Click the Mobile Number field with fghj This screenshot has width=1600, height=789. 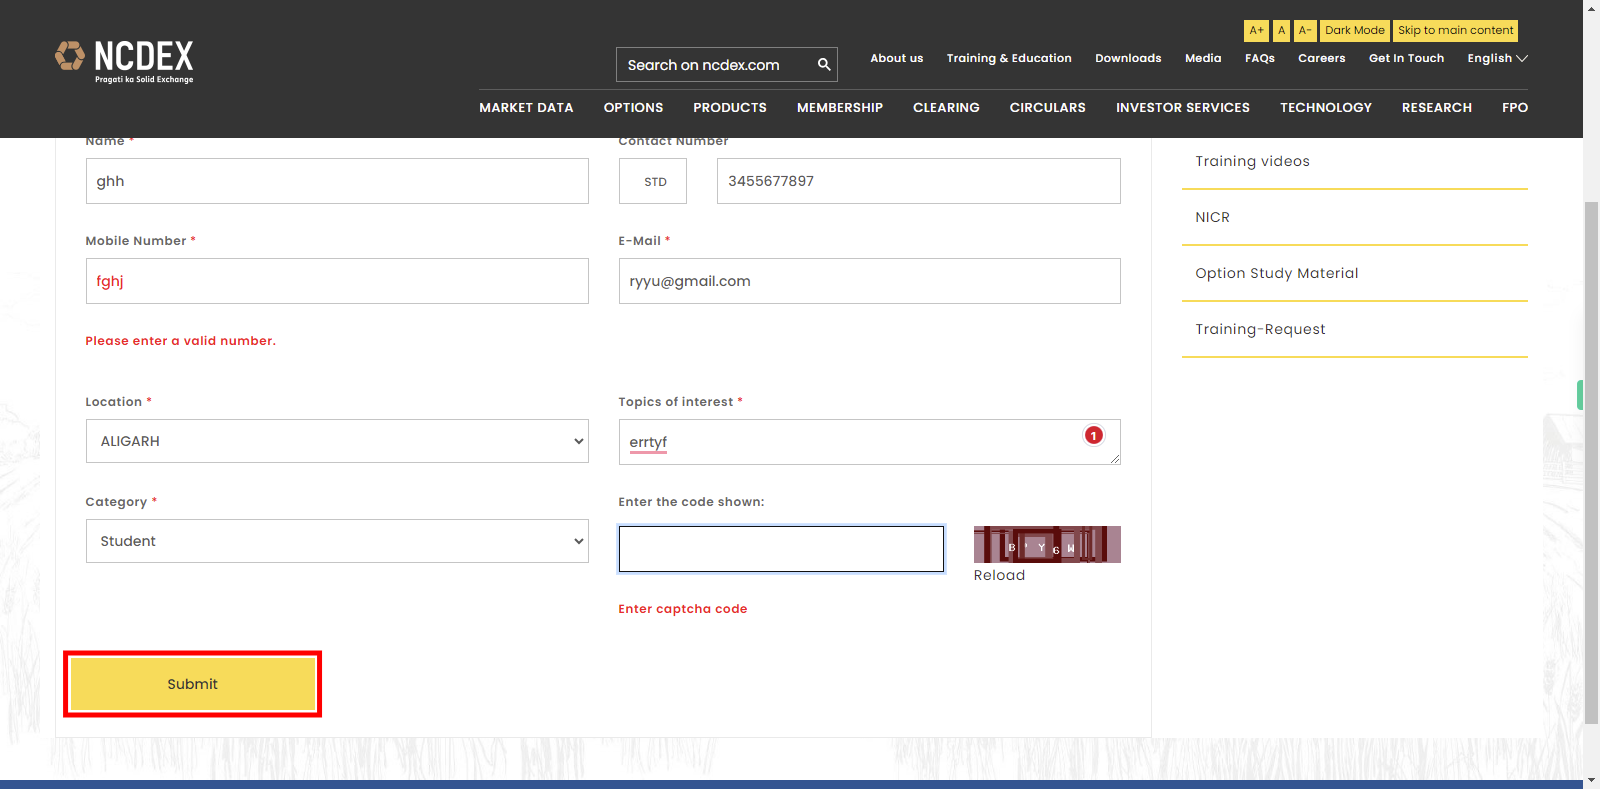[x=337, y=281]
